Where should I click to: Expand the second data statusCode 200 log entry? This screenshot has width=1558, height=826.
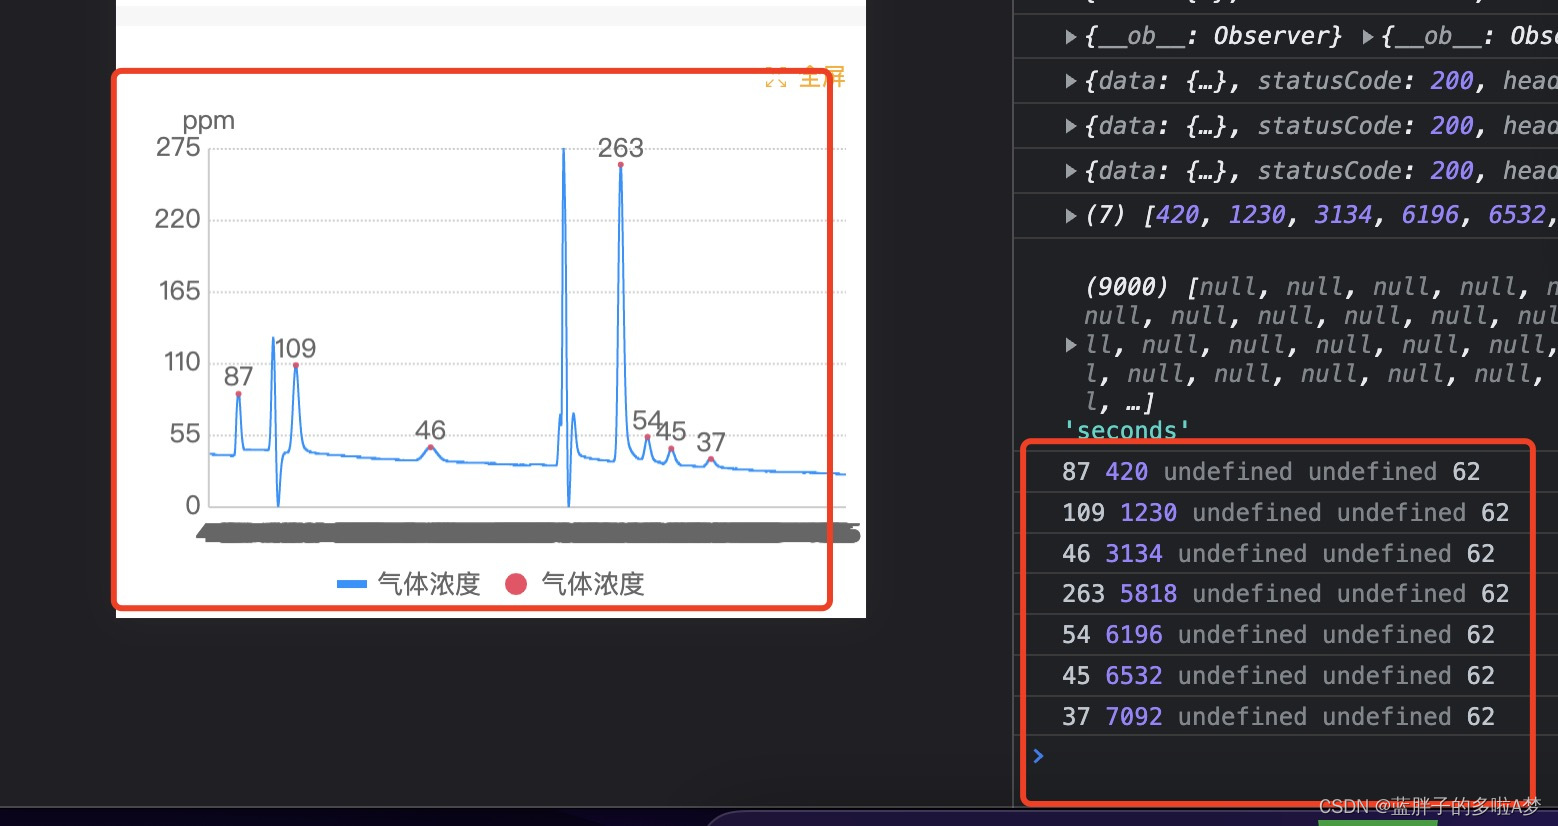tap(1071, 127)
